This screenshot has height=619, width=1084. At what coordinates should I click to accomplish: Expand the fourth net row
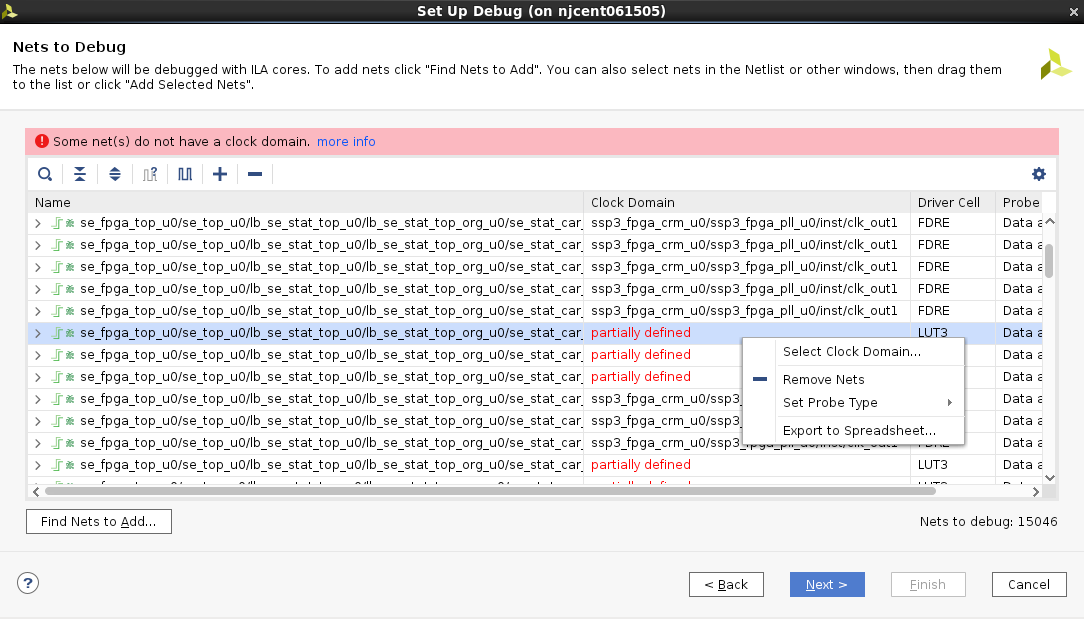[38, 289]
